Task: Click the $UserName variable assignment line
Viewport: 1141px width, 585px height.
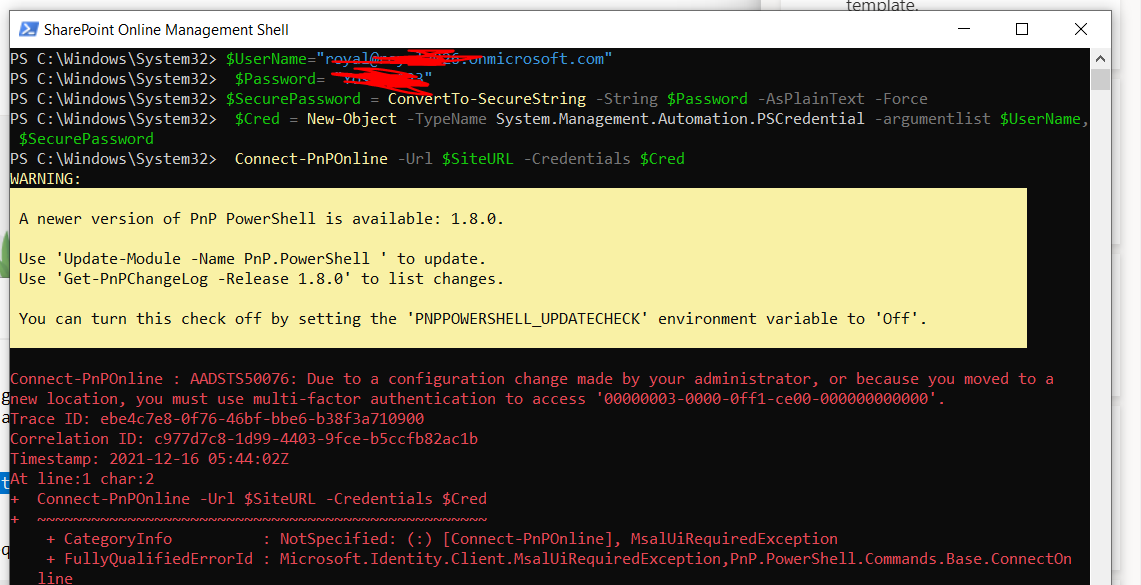Action: 311,59
